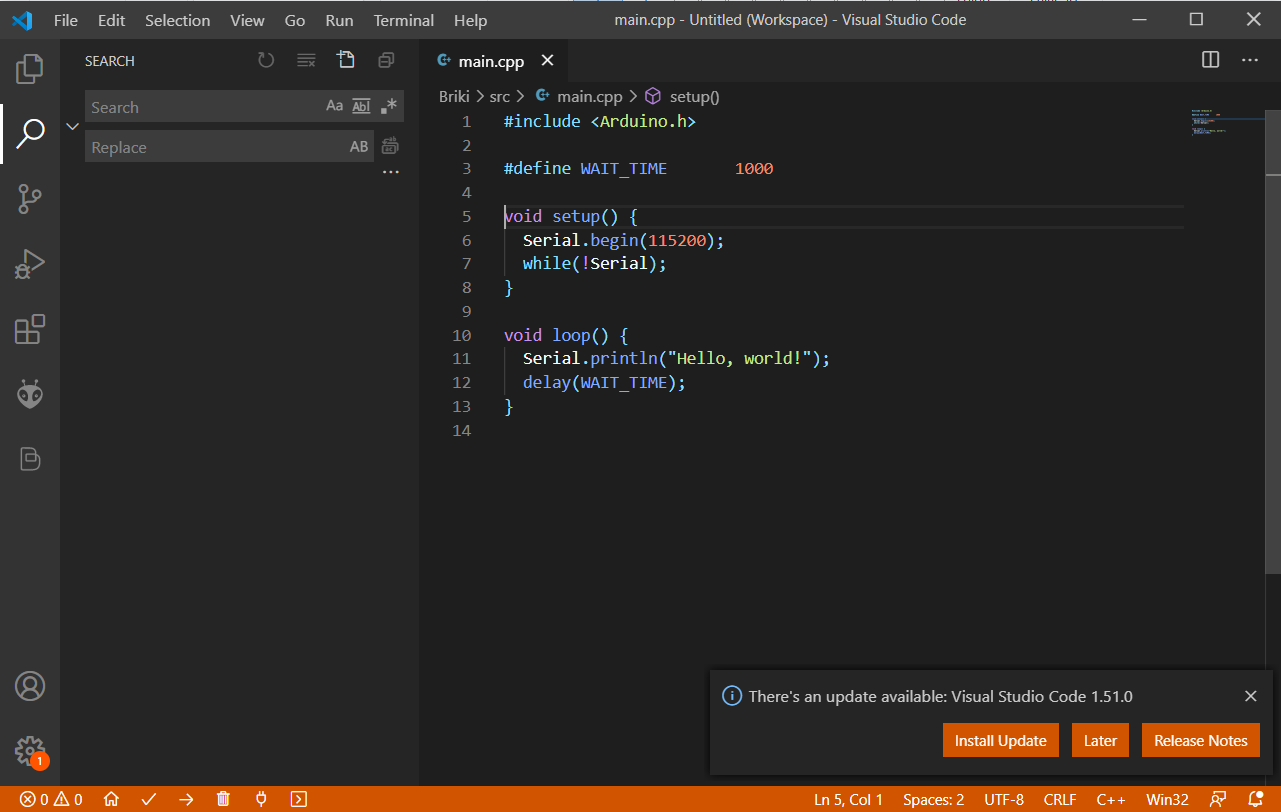
Task: Open the Help menu
Action: click(470, 20)
